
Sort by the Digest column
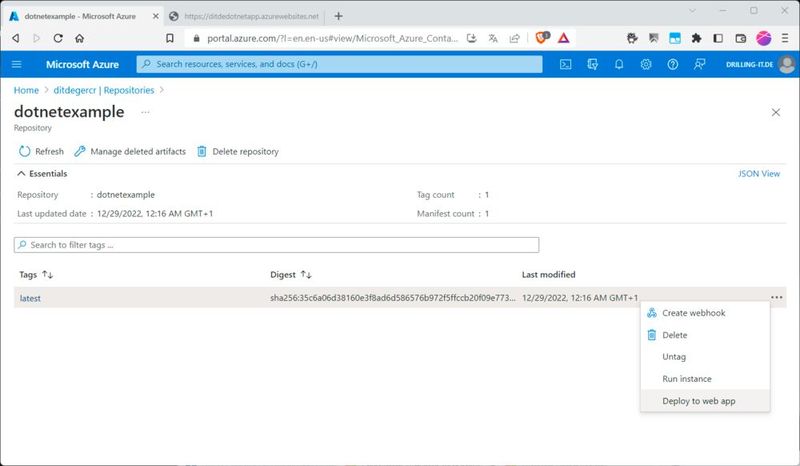coord(291,275)
